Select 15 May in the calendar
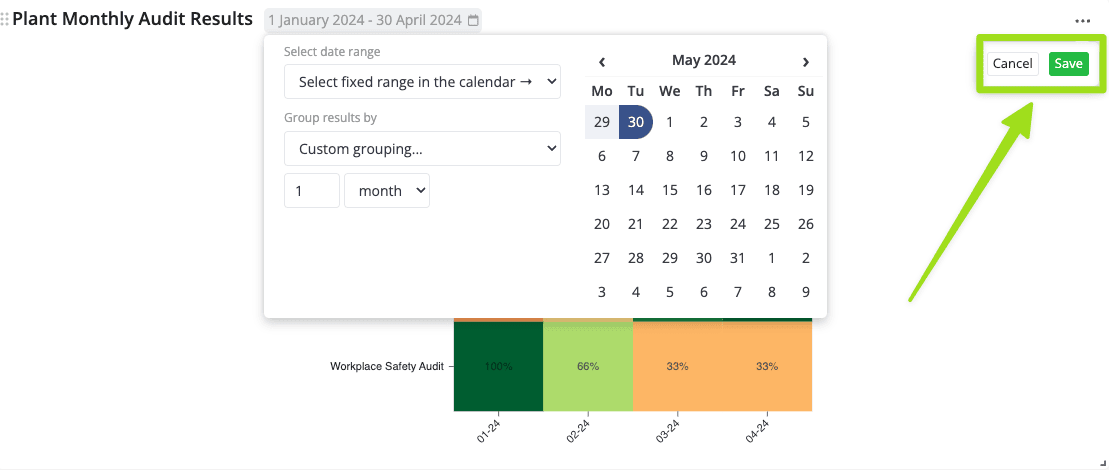Screen dimensions: 1109x470 [670, 190]
